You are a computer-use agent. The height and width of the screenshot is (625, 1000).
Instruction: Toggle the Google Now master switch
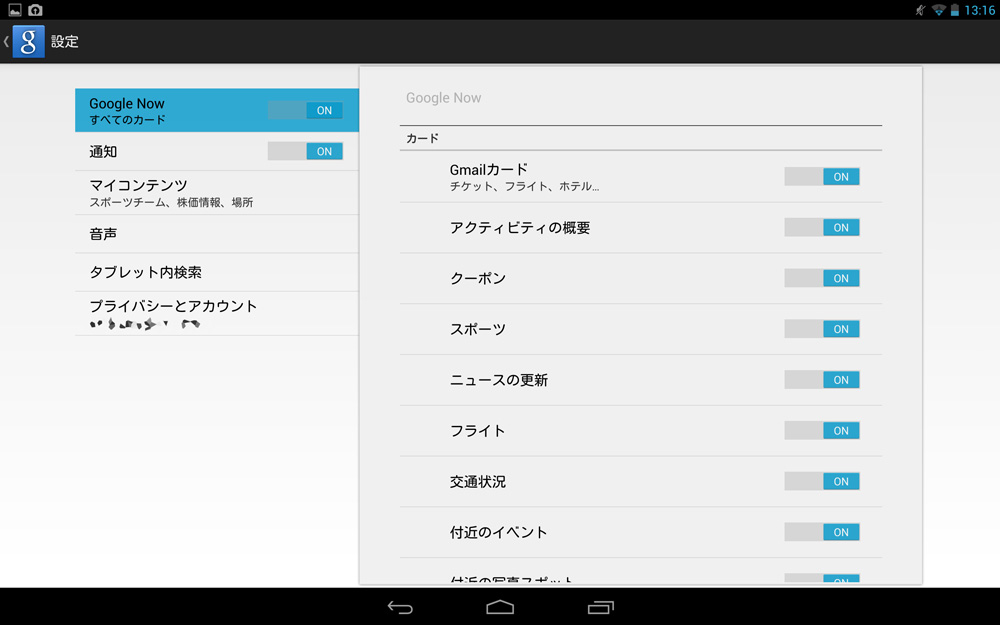[x=305, y=110]
